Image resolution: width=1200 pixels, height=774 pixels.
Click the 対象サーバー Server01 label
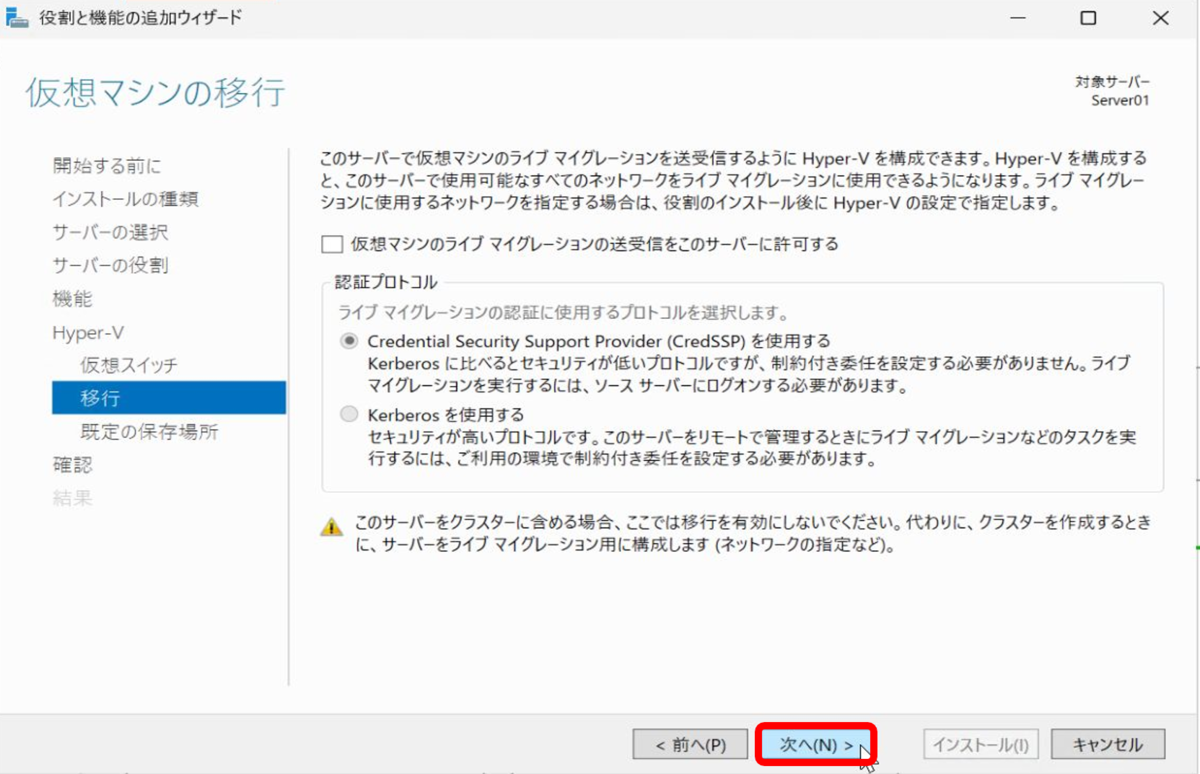point(1113,91)
